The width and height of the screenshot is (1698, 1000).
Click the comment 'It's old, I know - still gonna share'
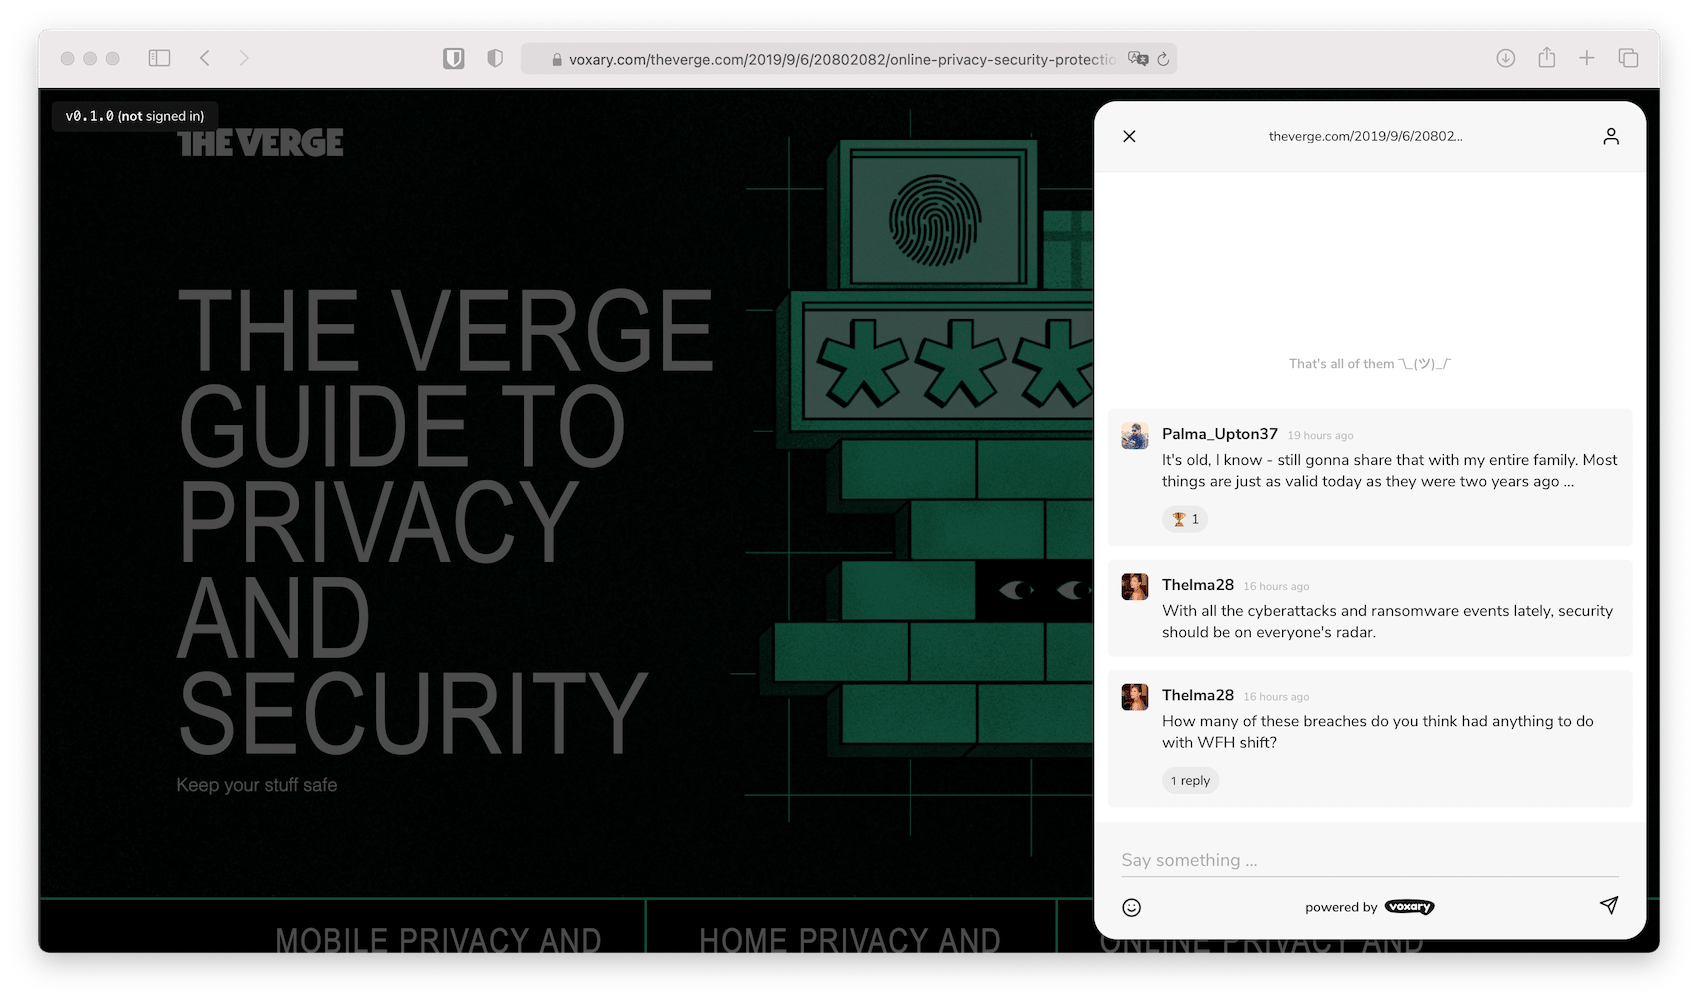pos(1389,471)
